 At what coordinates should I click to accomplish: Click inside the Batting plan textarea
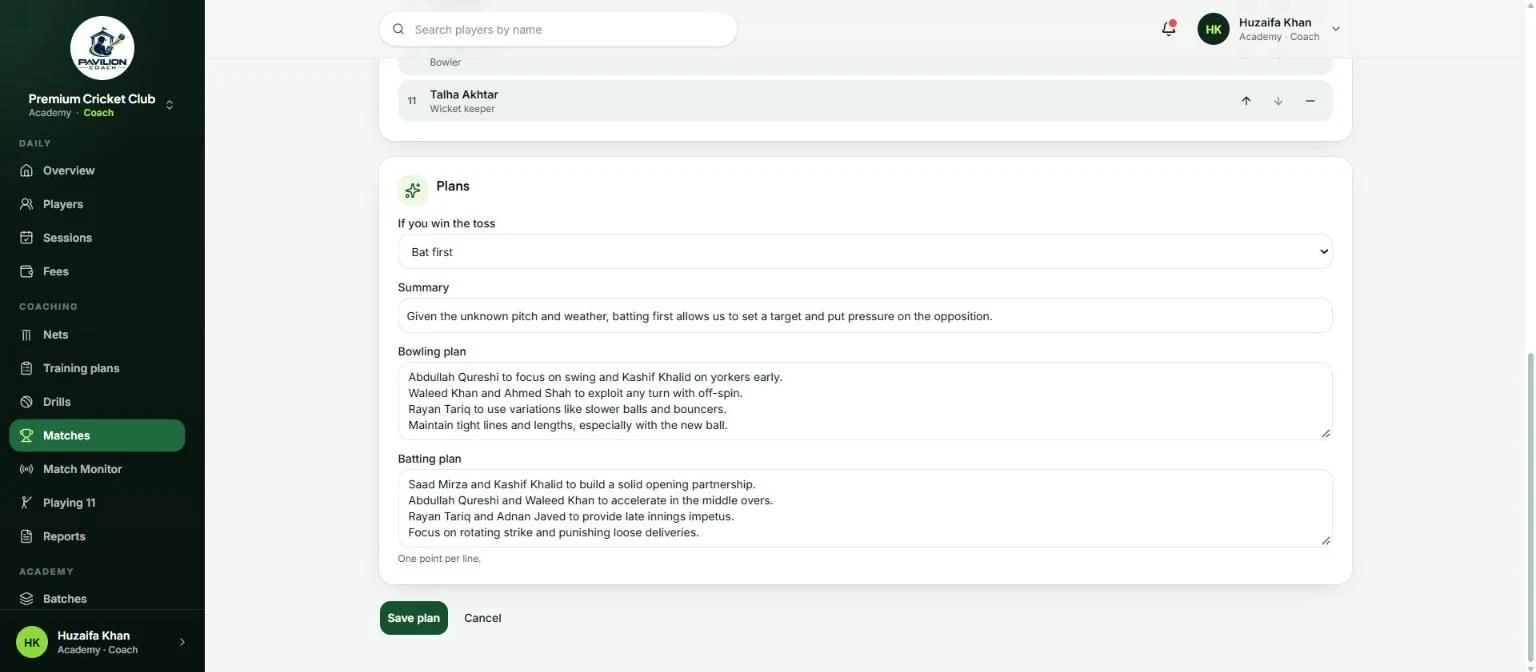pos(865,508)
